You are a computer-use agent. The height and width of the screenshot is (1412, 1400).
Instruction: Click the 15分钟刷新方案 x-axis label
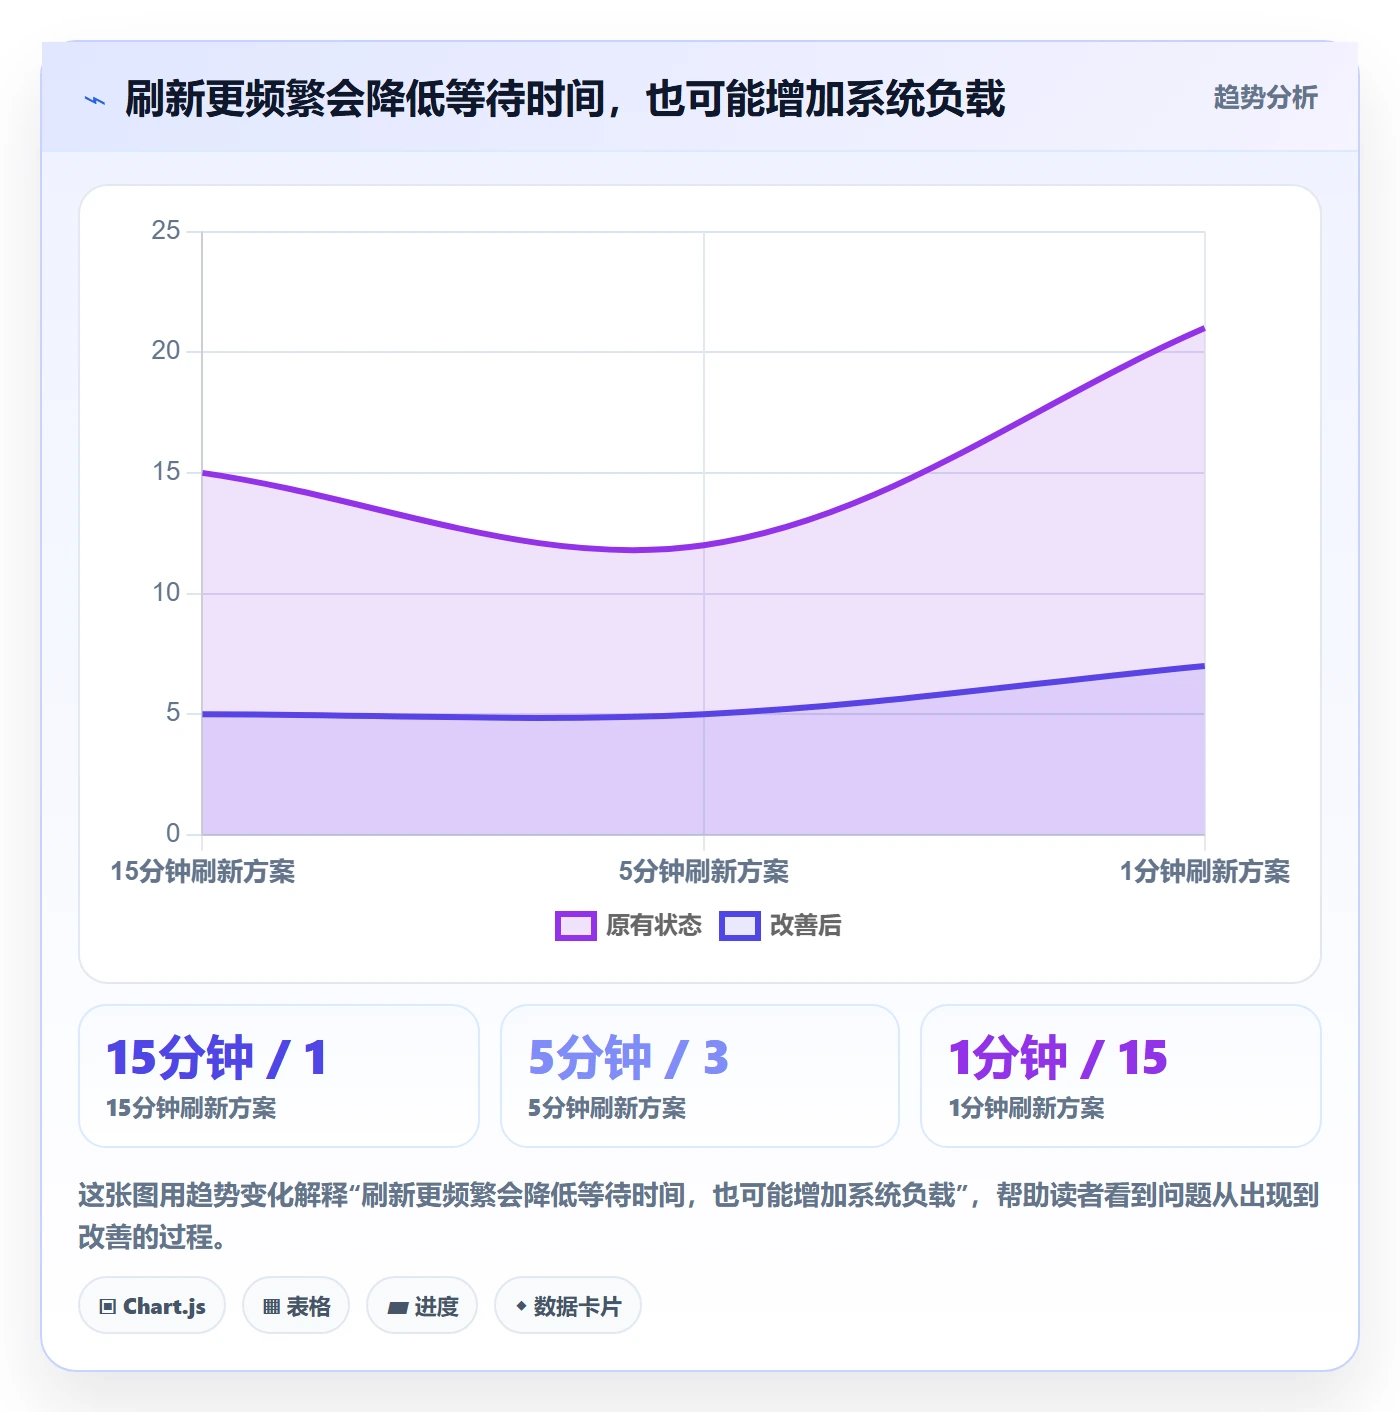coord(203,872)
